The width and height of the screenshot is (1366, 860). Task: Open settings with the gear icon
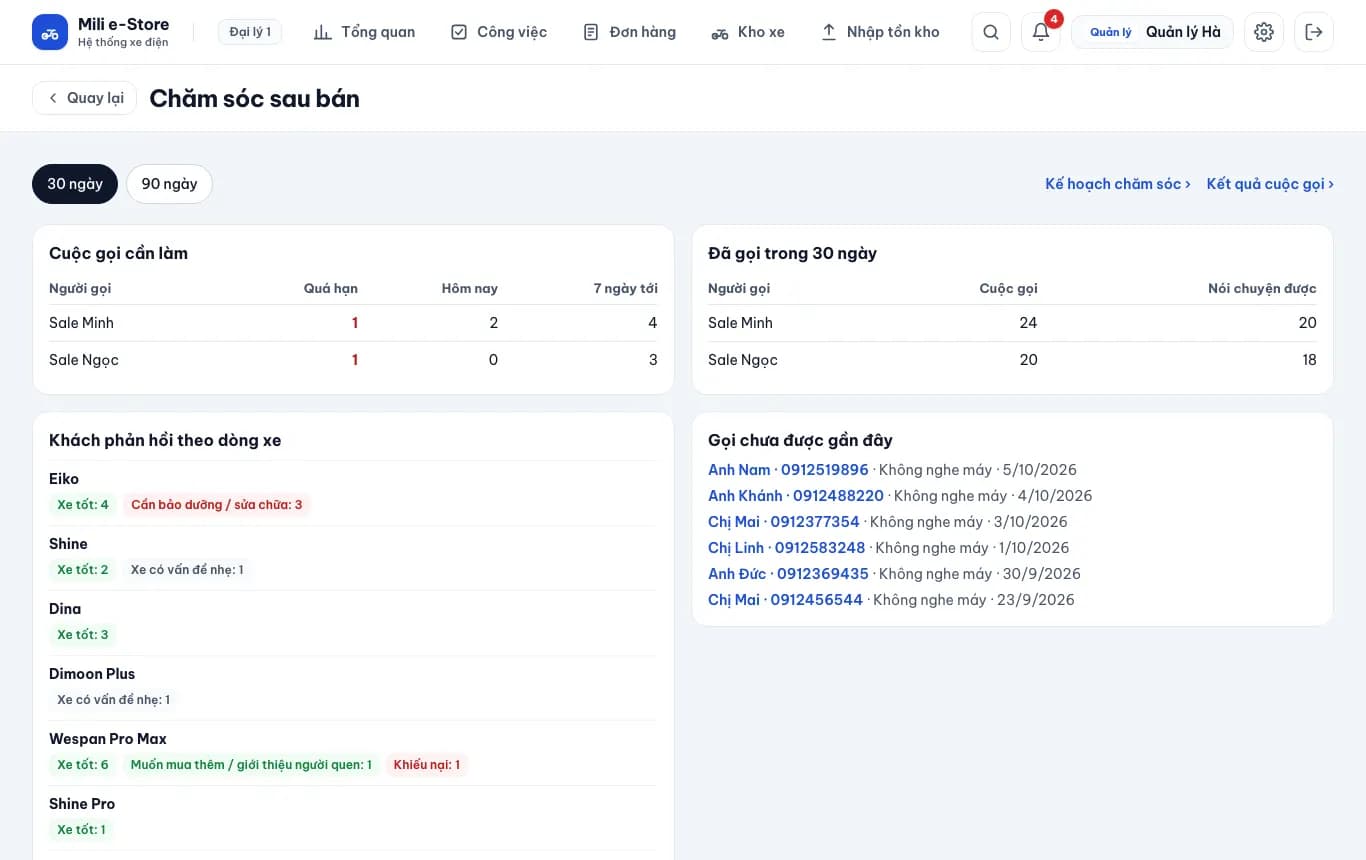click(x=1264, y=32)
